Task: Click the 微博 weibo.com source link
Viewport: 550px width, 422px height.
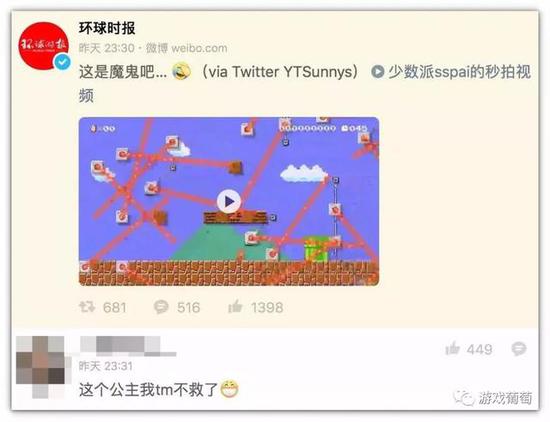Action: coord(187,48)
